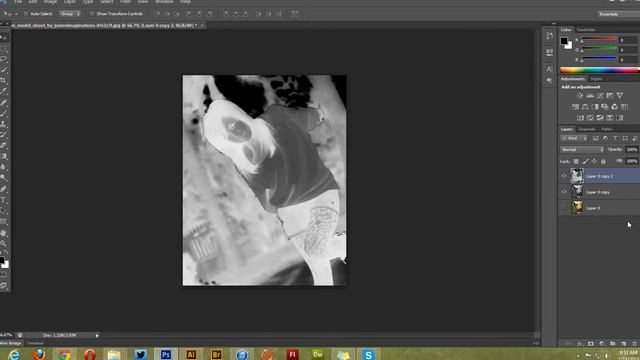The image size is (640, 360).
Task: Select the Layer 0 copy thumbnail
Action: (x=577, y=192)
